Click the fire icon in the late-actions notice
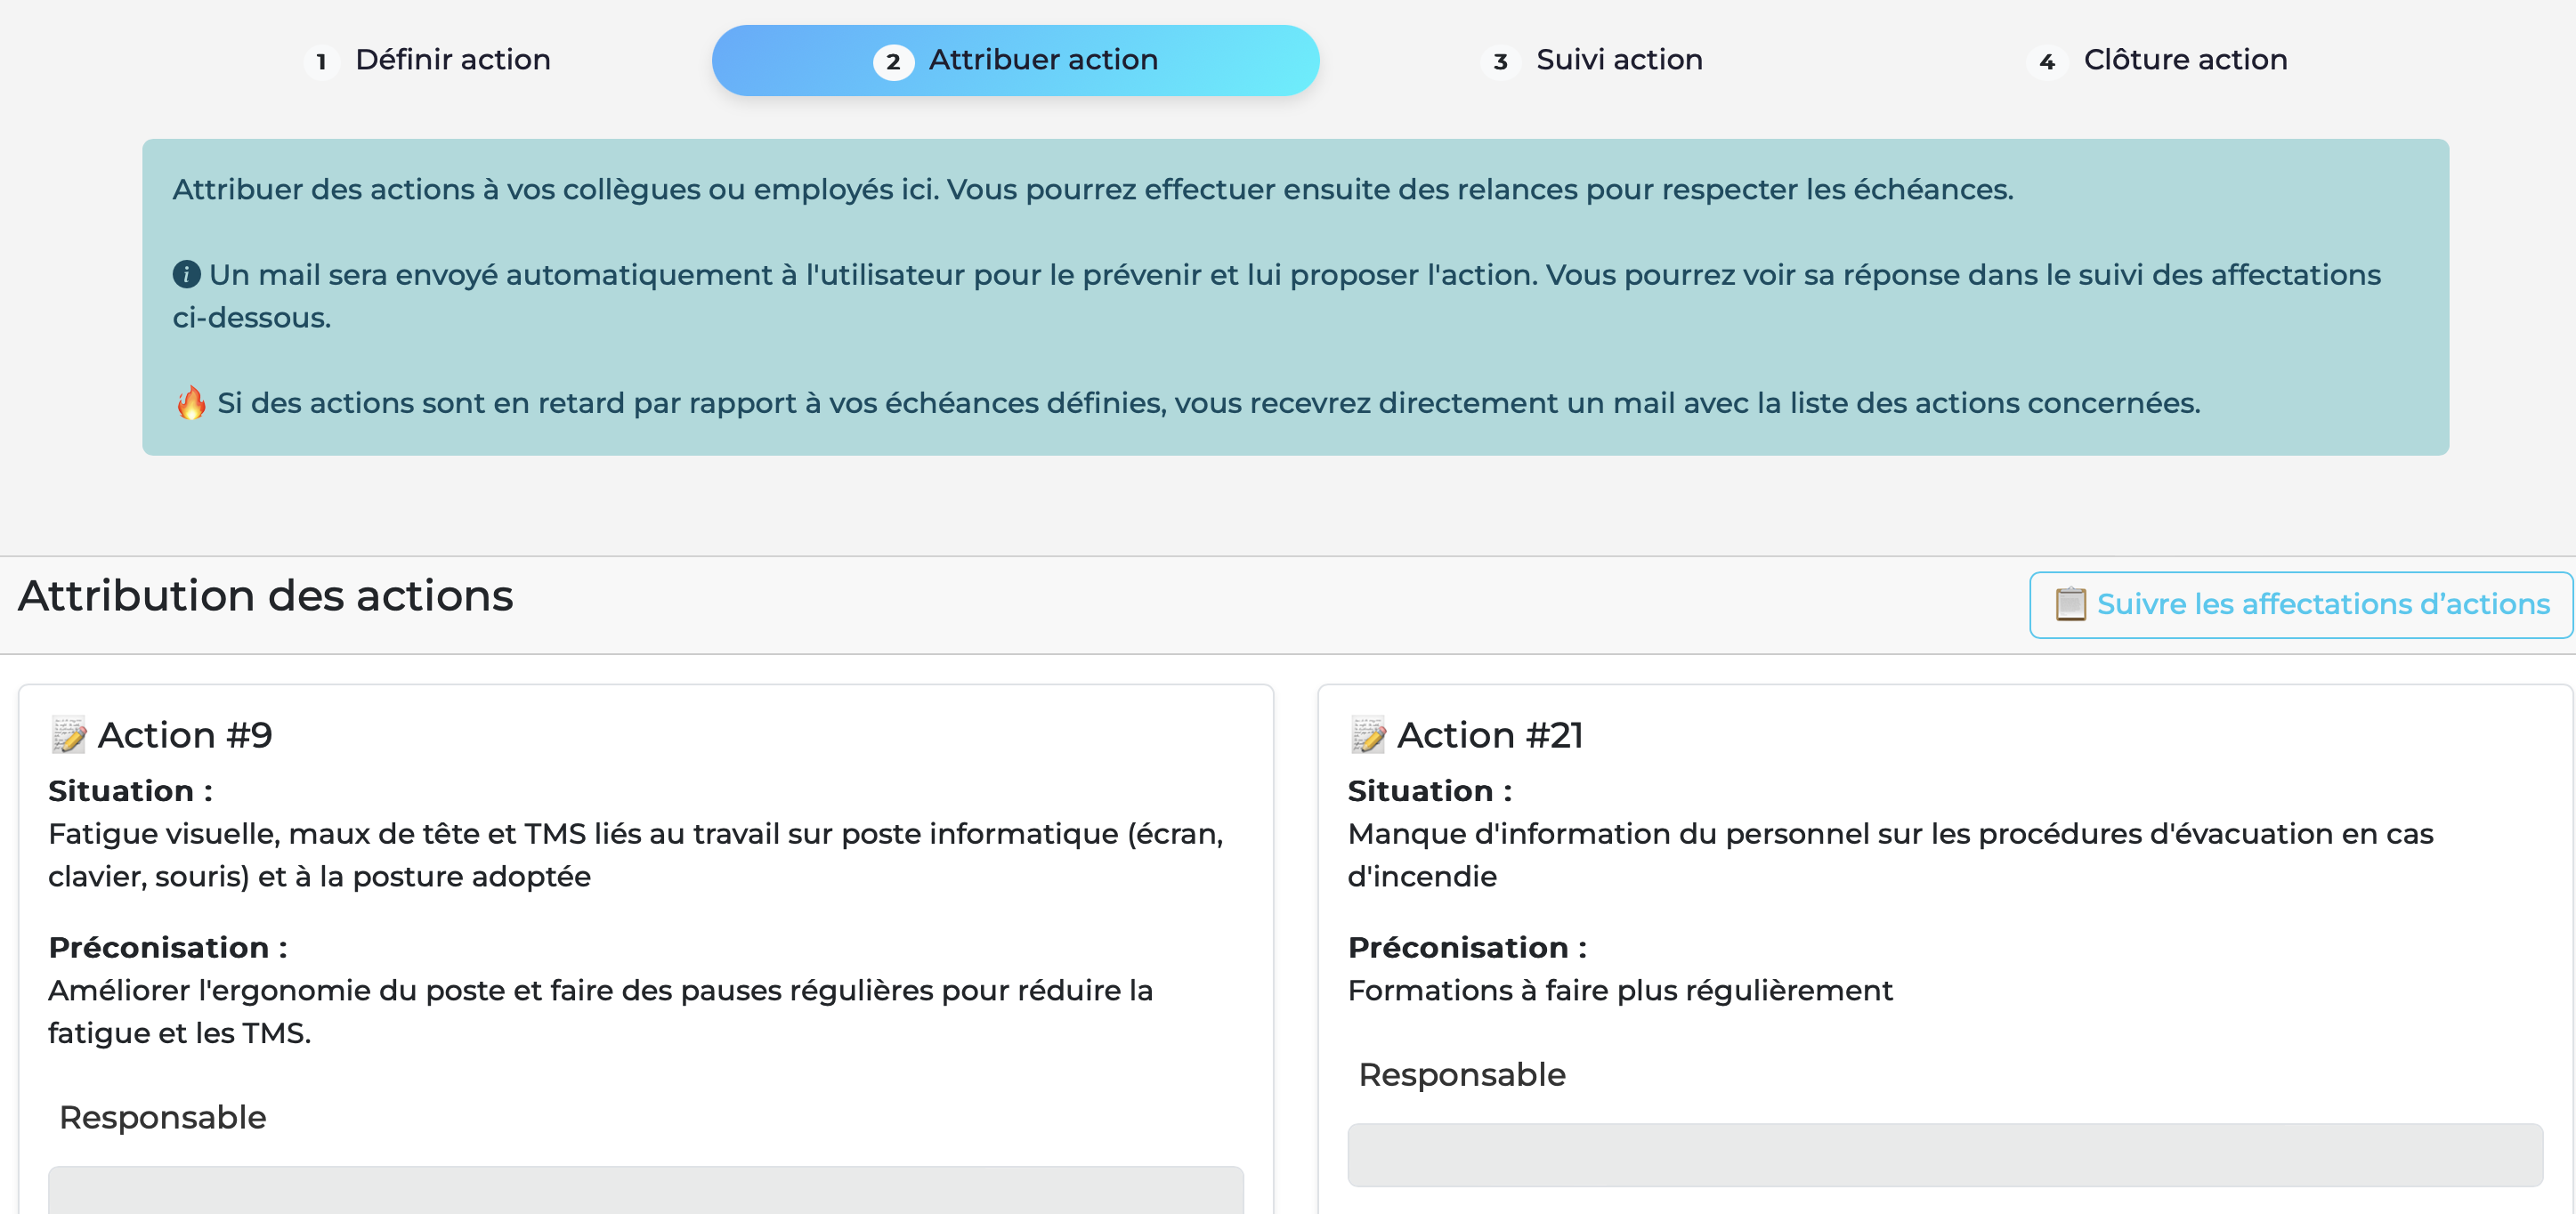The height and width of the screenshot is (1214, 2576). coord(191,402)
